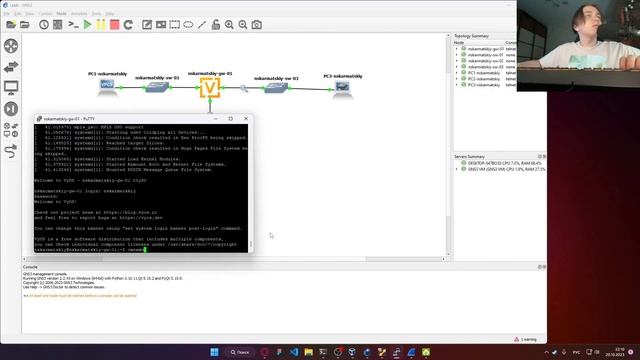
Task: Stop all nodes with red square button
Action: point(115,25)
